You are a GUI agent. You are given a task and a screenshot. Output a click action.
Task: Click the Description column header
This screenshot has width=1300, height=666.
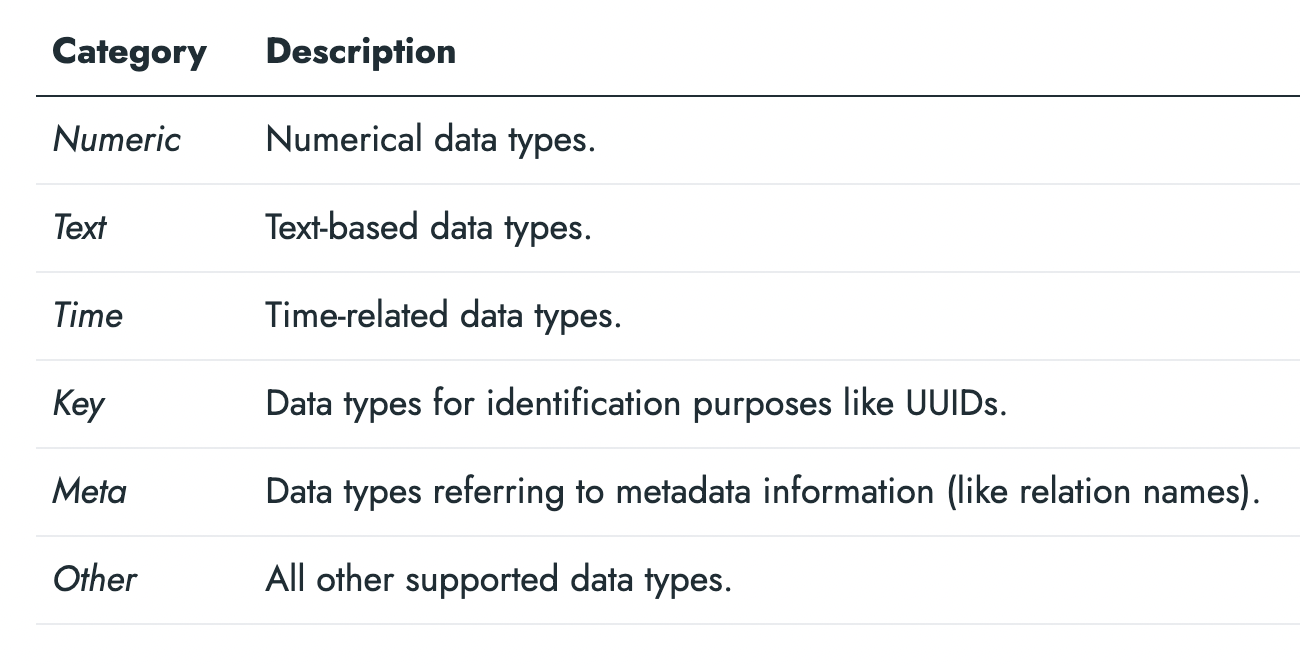(x=360, y=52)
